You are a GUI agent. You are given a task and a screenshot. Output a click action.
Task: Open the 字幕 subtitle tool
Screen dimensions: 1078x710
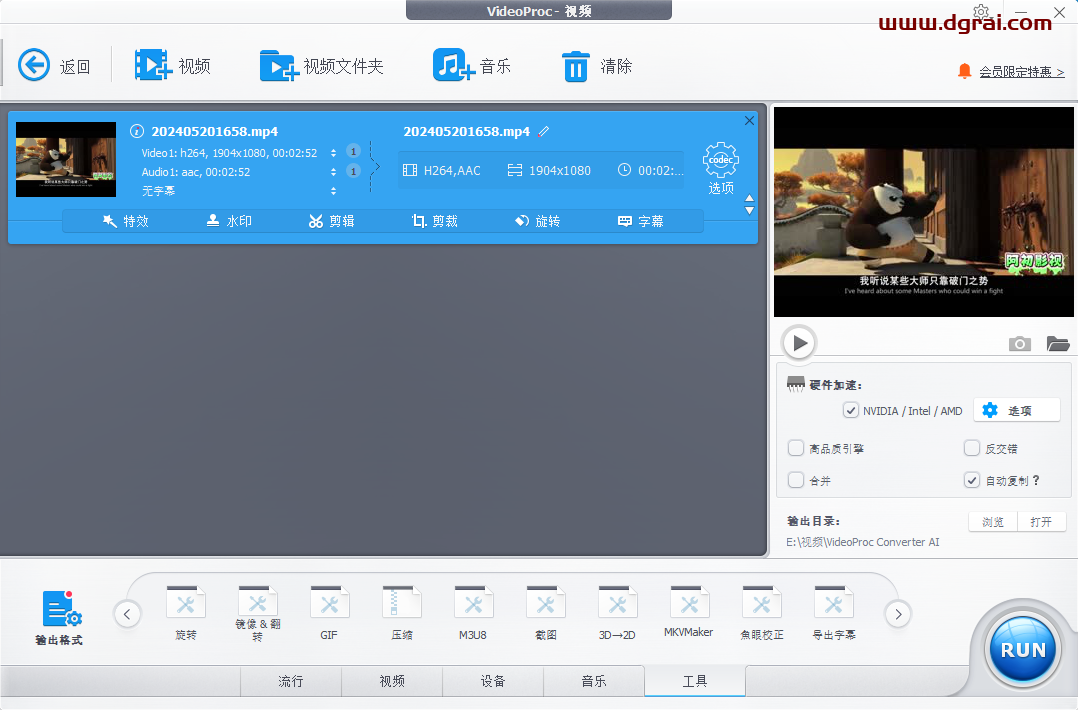pyautogui.click(x=641, y=221)
